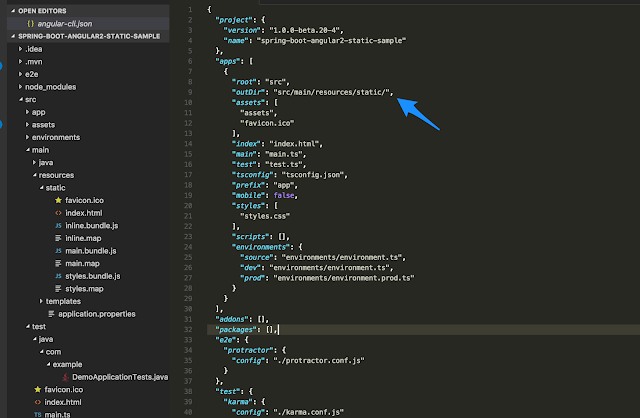640x418 pixels.
Task: Click JS icon of inline.bundle.js
Action: [x=58, y=226]
